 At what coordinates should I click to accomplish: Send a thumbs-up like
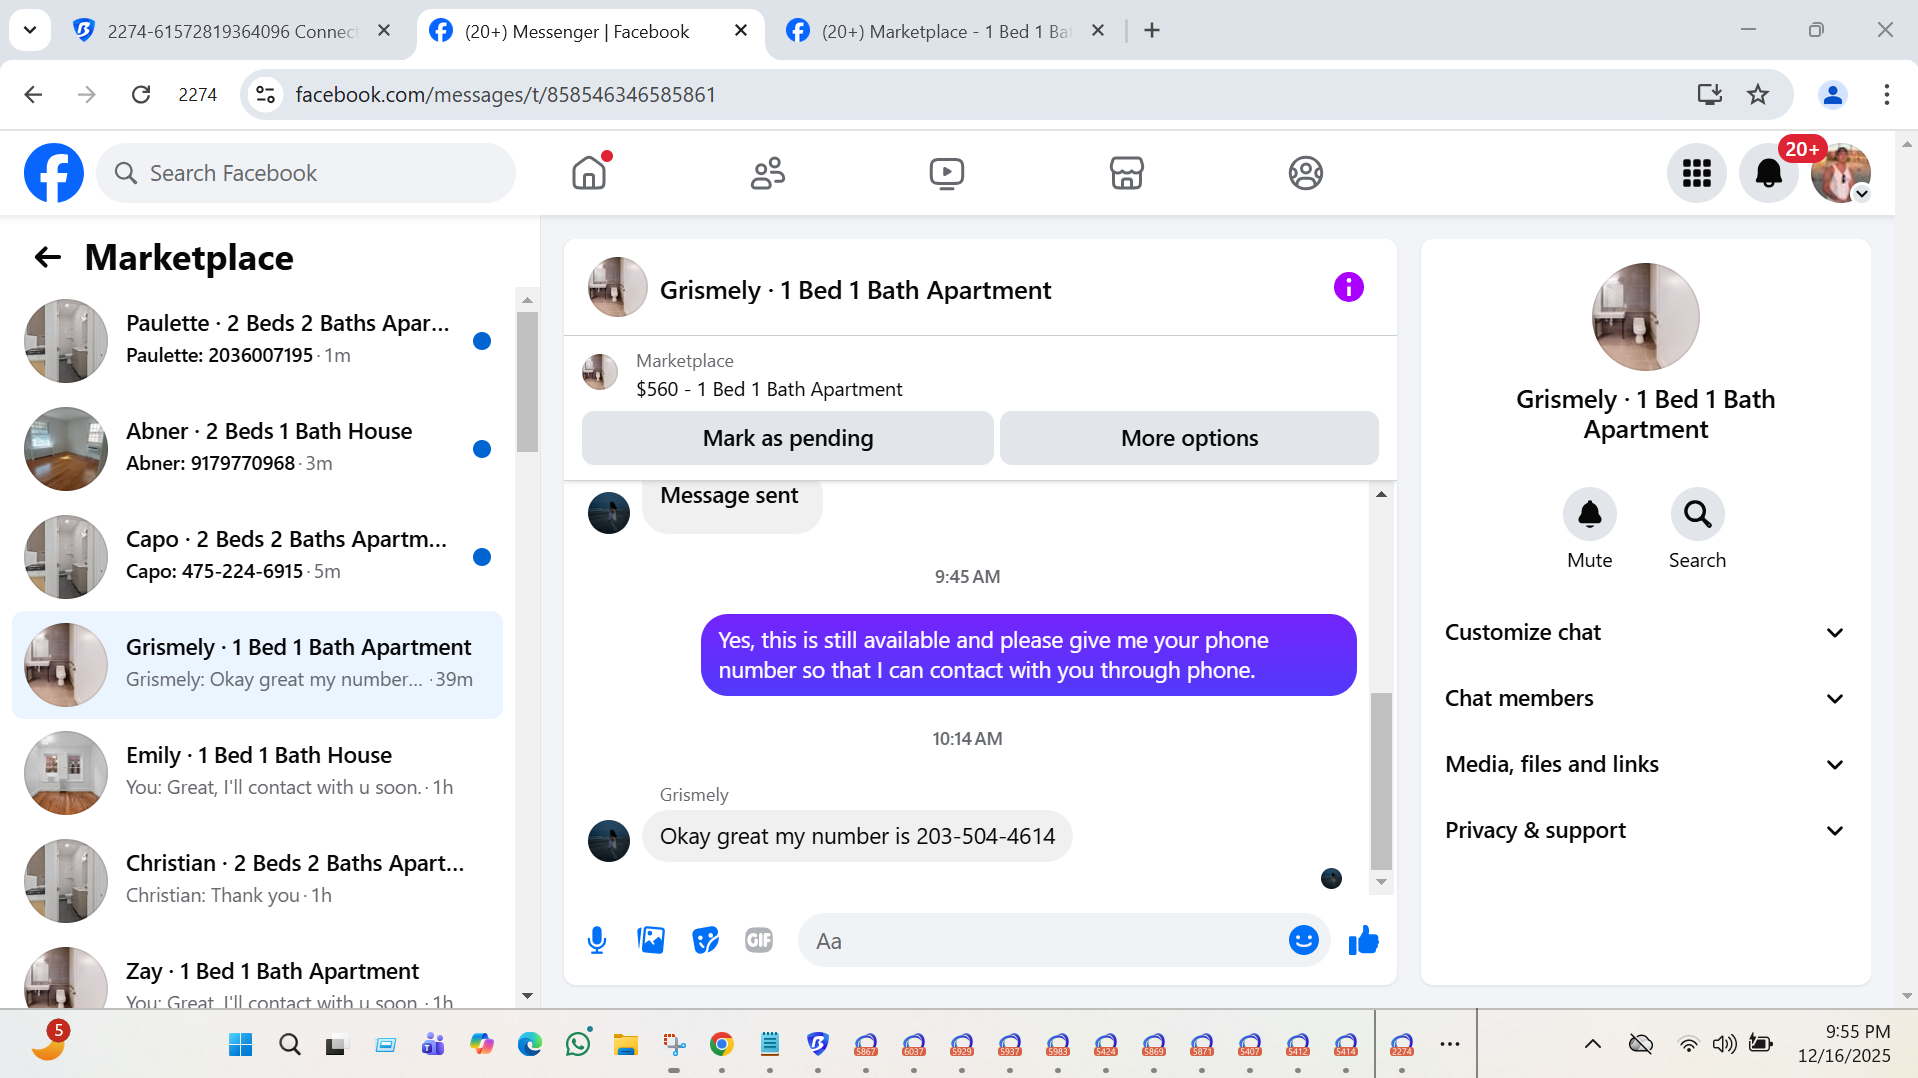1363,940
